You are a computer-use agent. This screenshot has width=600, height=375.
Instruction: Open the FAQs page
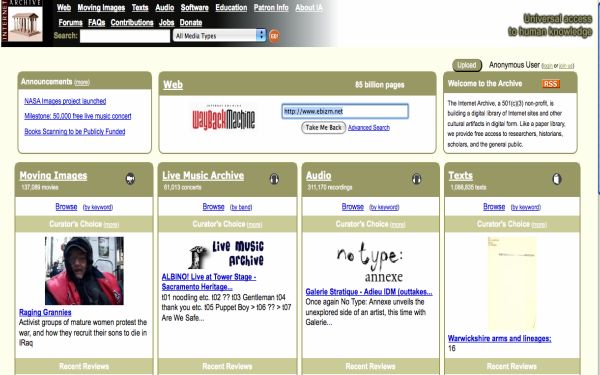click(96, 23)
